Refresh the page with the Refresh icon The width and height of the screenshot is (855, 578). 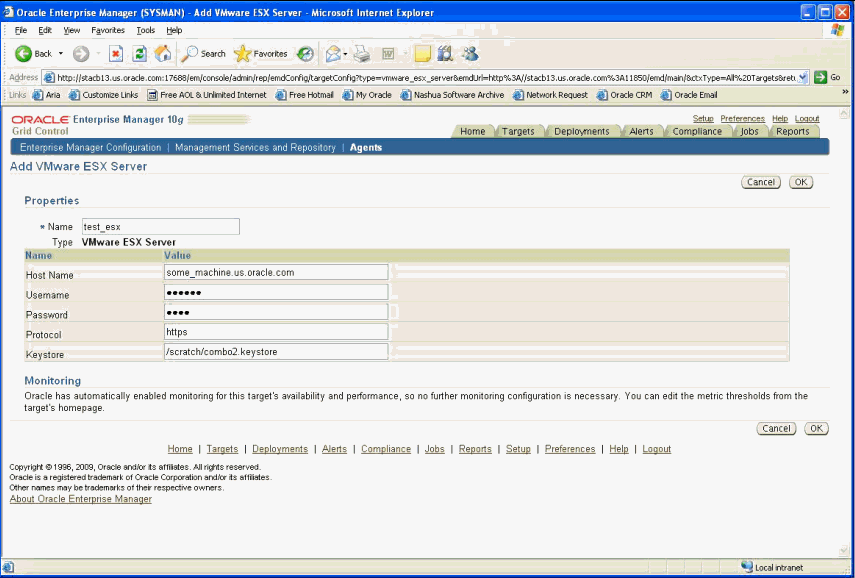point(142,53)
